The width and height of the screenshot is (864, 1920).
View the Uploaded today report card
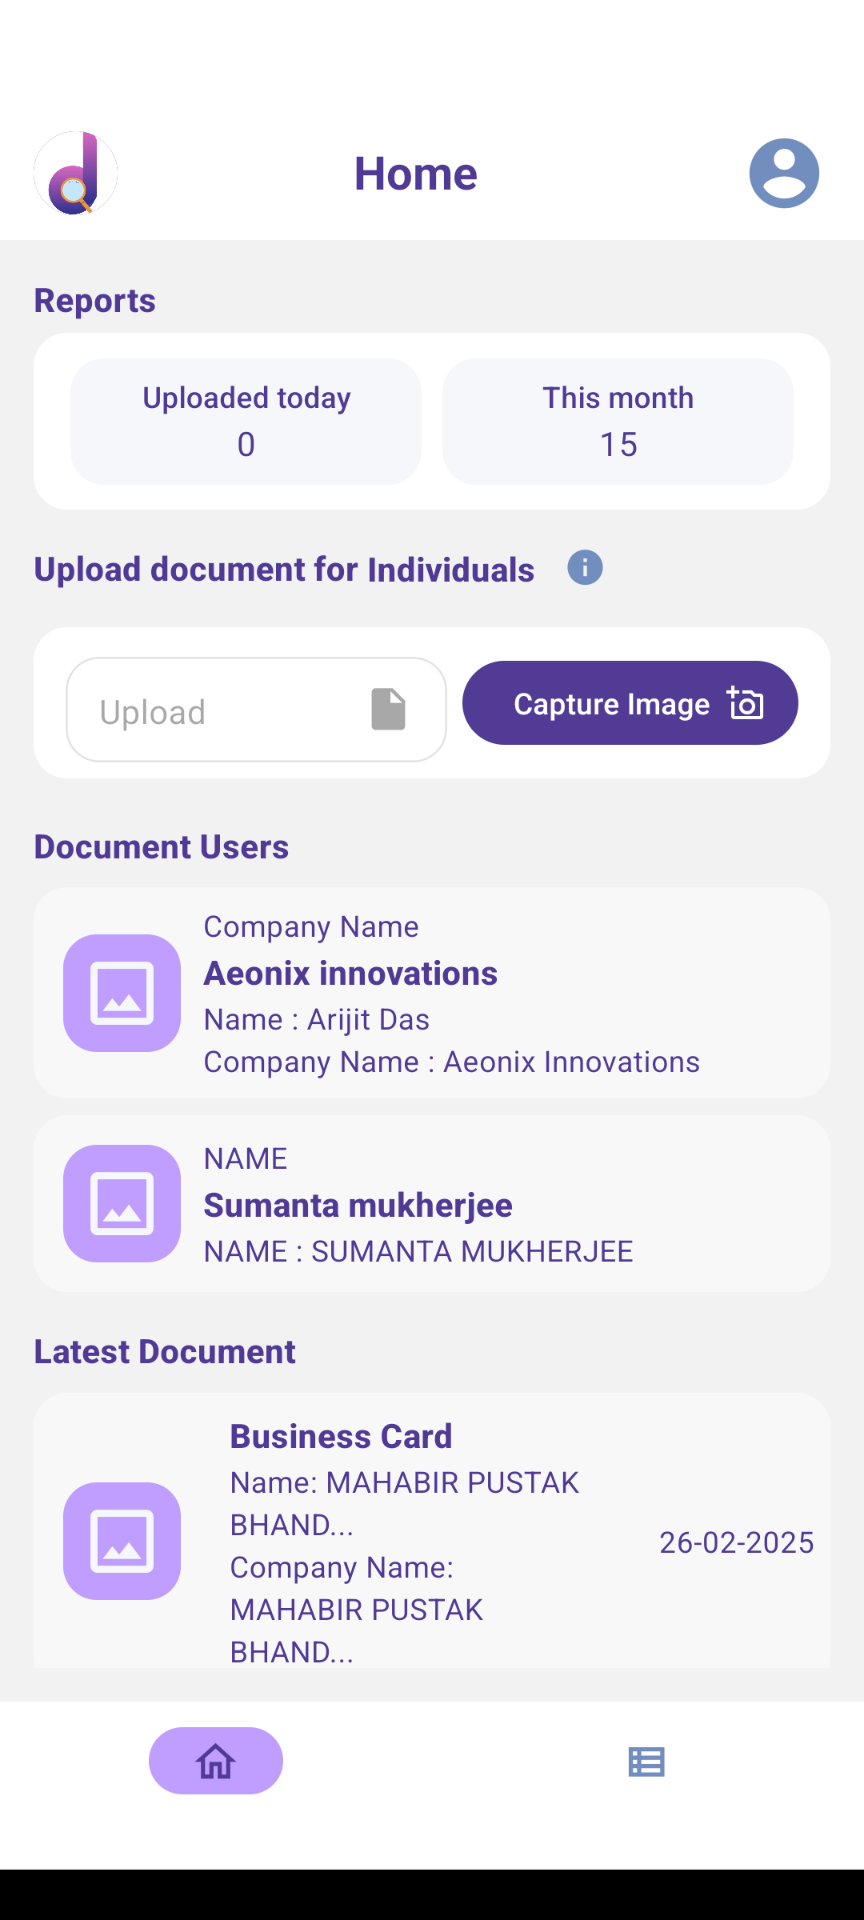pyautogui.click(x=246, y=421)
